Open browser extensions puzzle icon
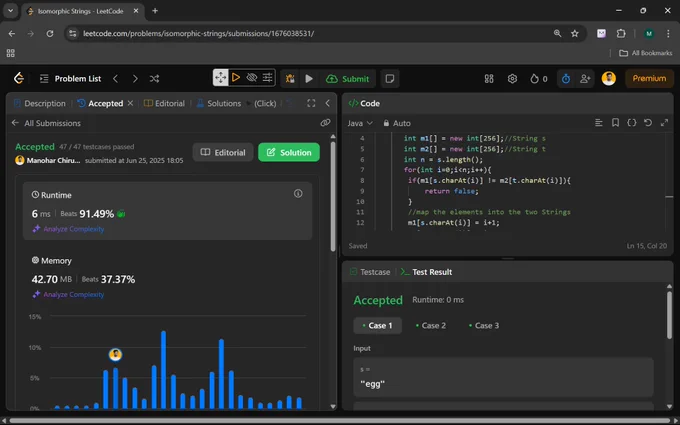680x425 pixels. (621, 33)
